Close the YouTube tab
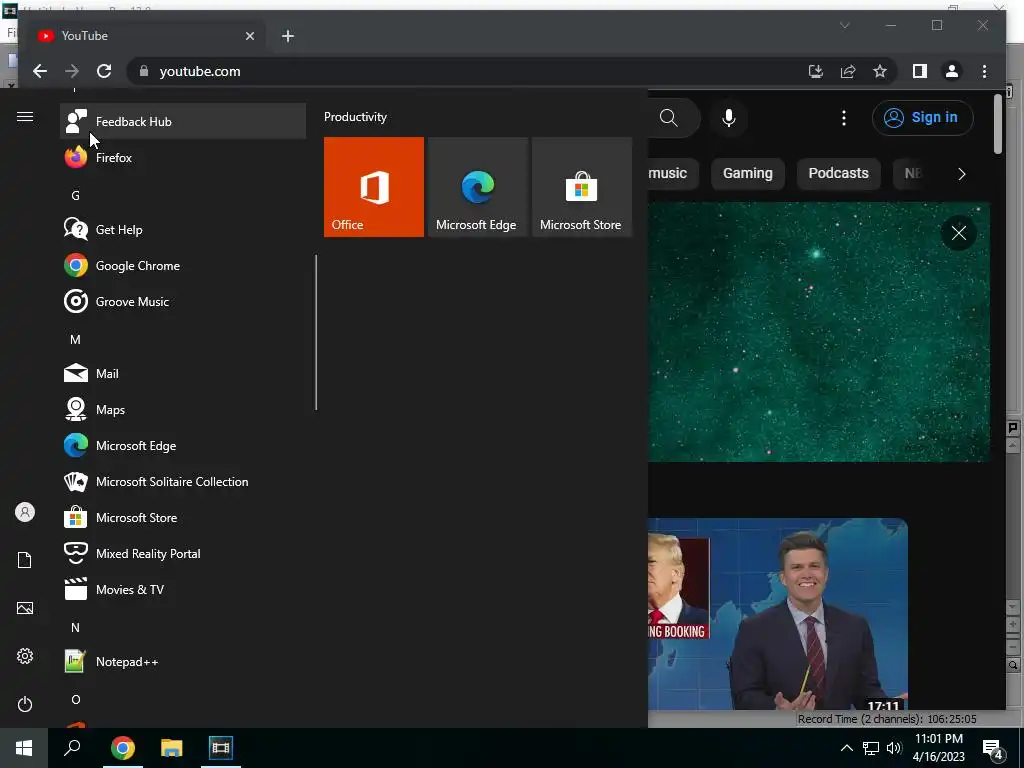Viewport: 1024px width, 768px height. click(249, 37)
